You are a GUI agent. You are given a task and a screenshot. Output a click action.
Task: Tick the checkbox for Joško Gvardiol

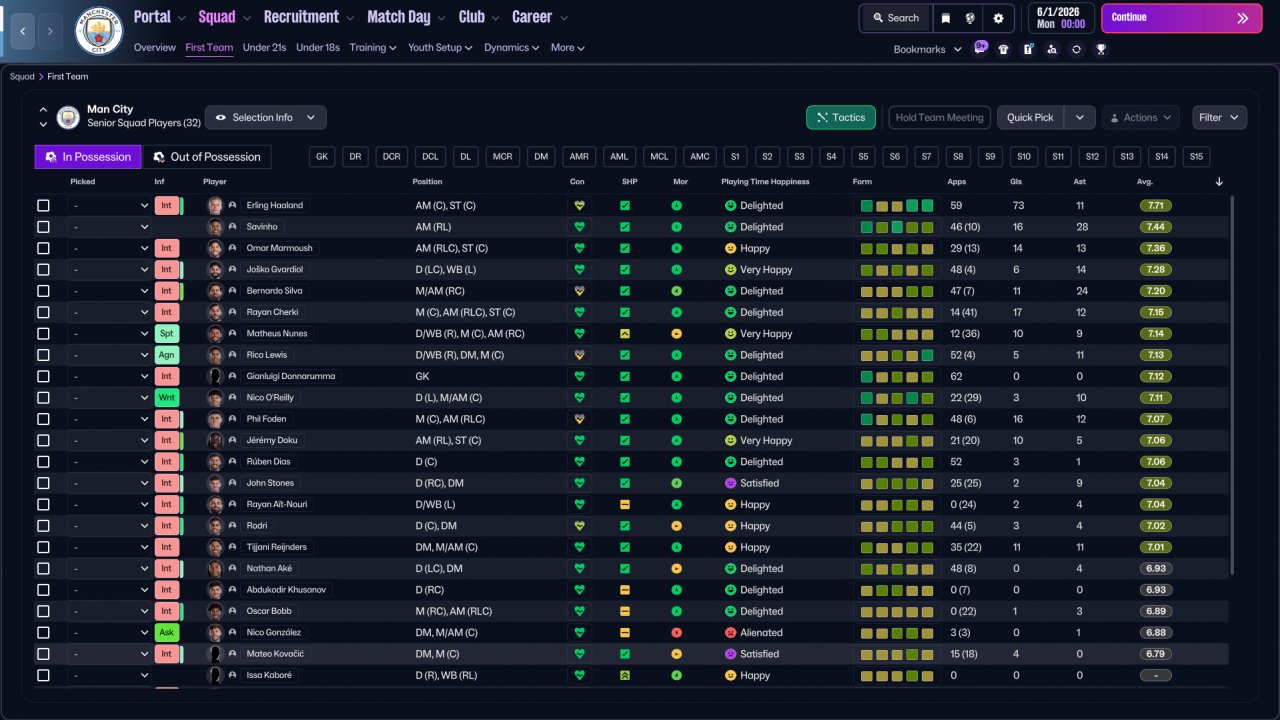(43, 270)
